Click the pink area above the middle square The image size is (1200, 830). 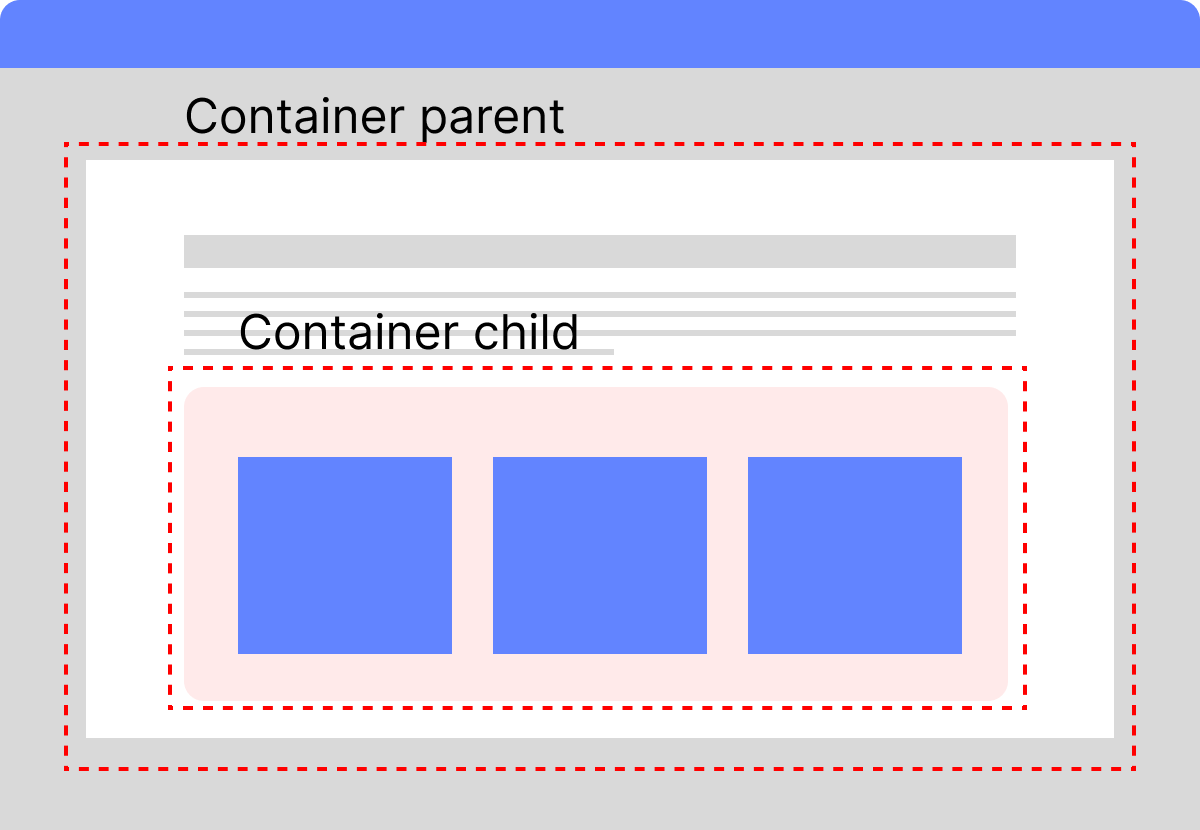point(600,422)
